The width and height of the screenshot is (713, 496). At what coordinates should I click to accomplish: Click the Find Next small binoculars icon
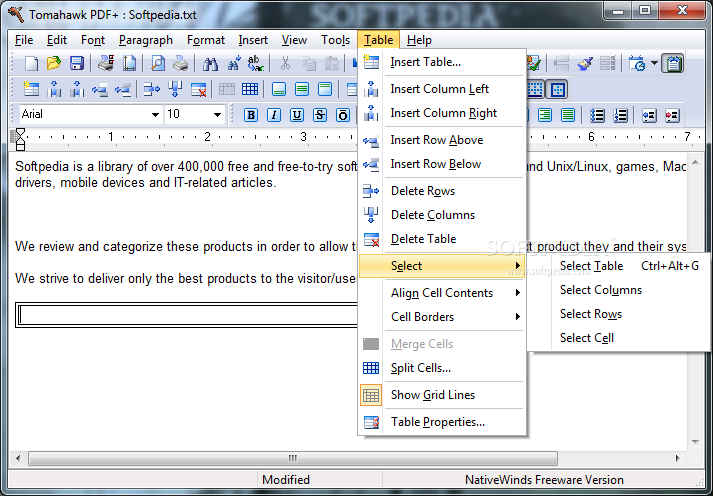(x=233, y=63)
